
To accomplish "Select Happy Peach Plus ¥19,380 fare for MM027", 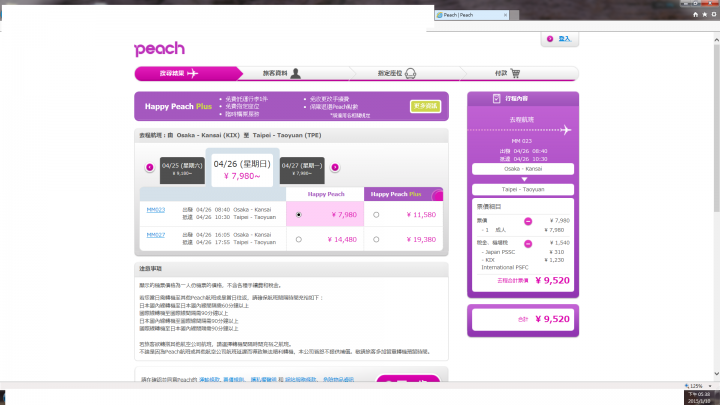I will click(376, 240).
